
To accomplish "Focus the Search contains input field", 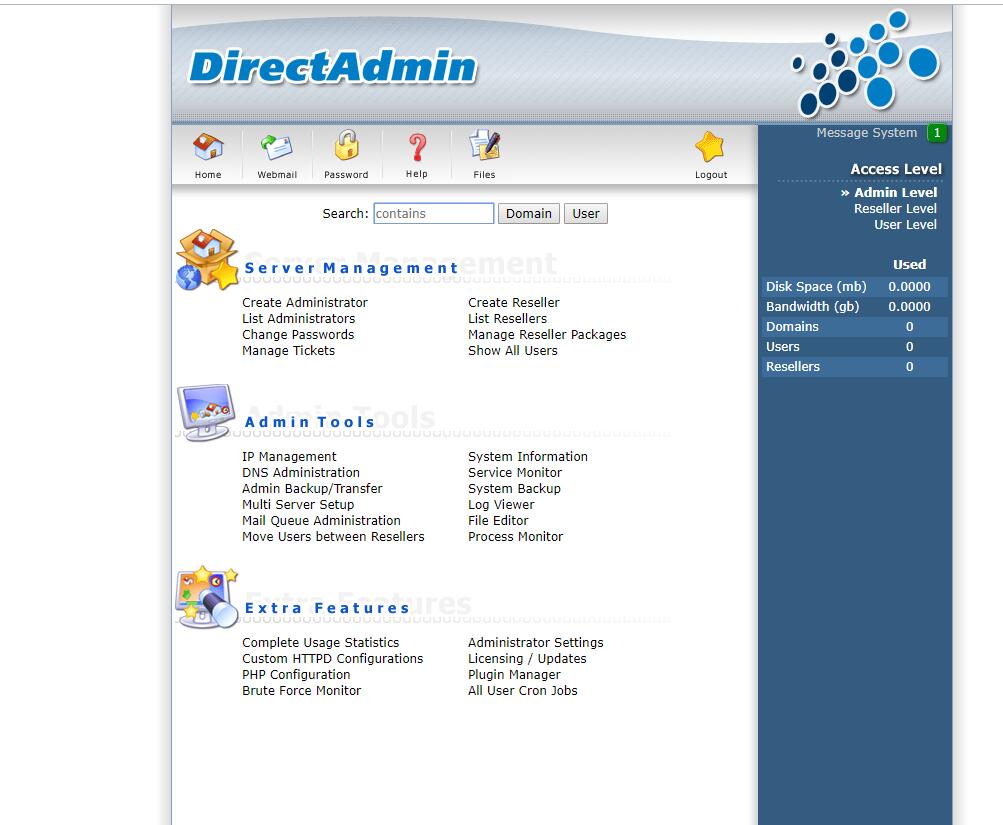I will (x=434, y=214).
